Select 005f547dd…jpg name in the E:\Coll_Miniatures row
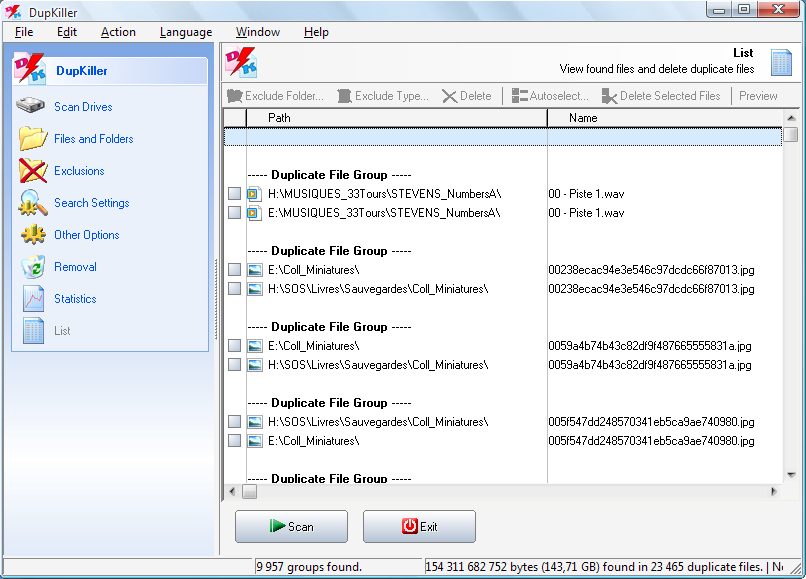This screenshot has height=579, width=806. tap(651, 441)
